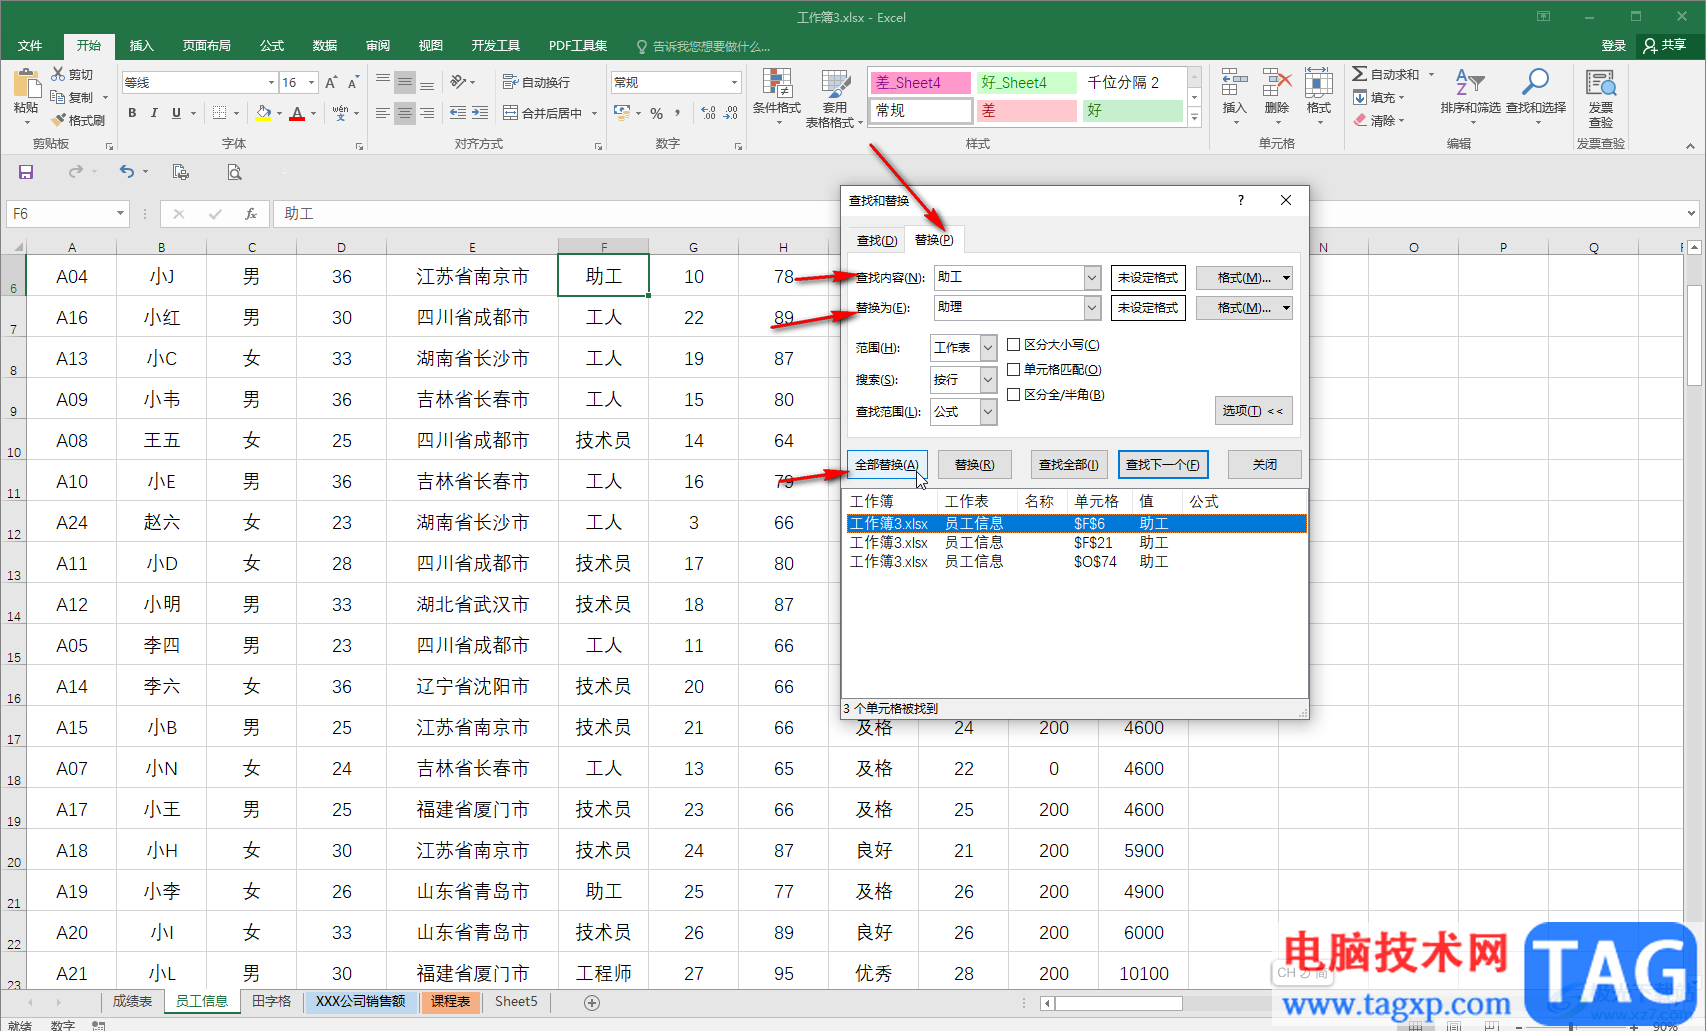Click the Format cells icon
The width and height of the screenshot is (1706, 1031).
pos(1319,83)
